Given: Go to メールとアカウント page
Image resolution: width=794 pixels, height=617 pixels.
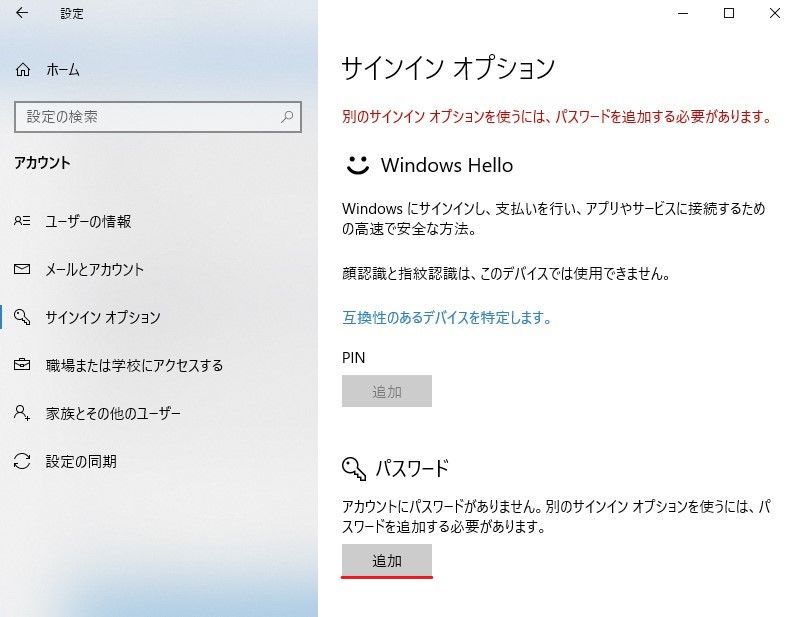Looking at the screenshot, I should (95, 269).
